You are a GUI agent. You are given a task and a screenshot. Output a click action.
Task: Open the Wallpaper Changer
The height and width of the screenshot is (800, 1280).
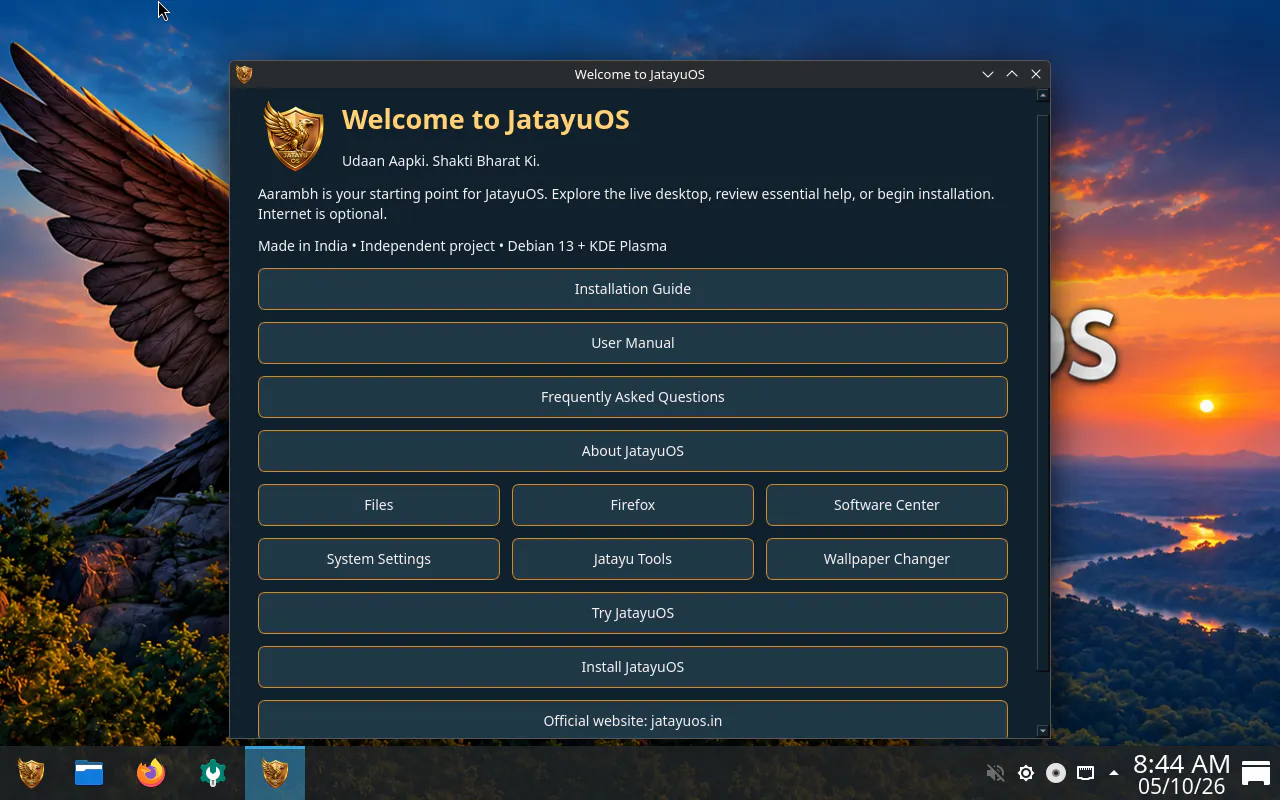click(x=887, y=559)
